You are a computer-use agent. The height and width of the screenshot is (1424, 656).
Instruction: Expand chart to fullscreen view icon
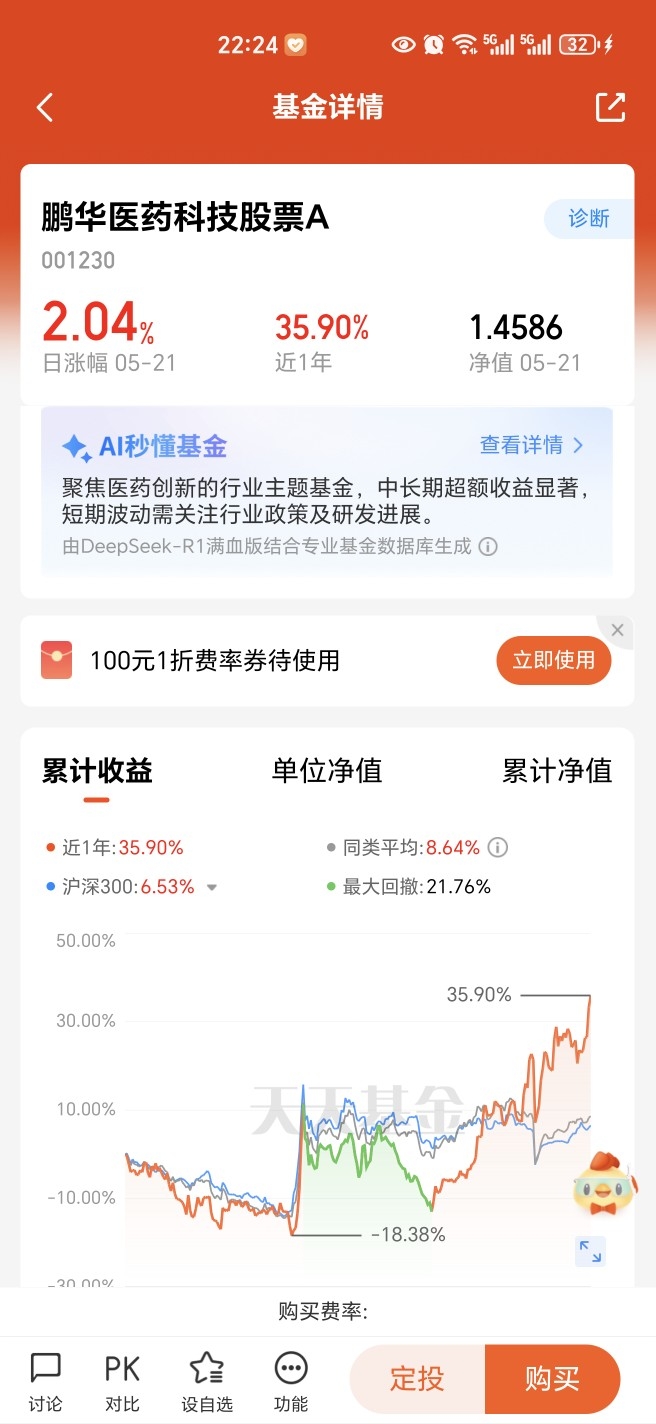(591, 1251)
